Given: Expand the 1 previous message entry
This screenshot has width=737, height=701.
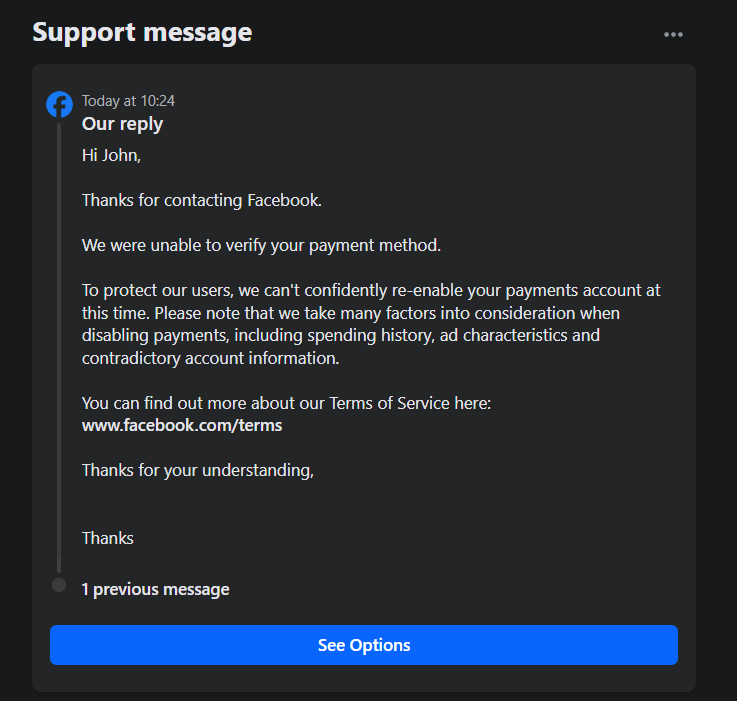Looking at the screenshot, I should pyautogui.click(x=155, y=589).
